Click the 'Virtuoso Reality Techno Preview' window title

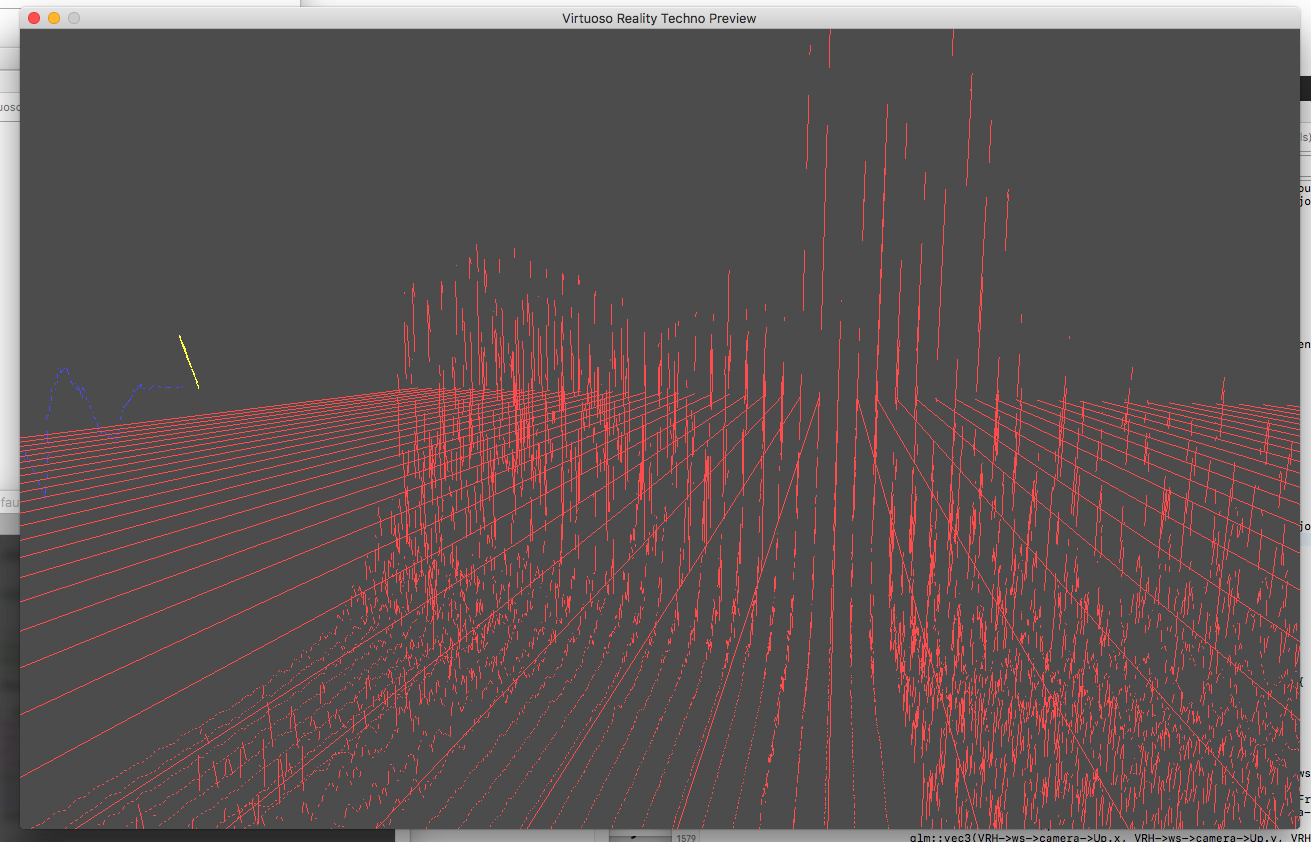[659, 18]
